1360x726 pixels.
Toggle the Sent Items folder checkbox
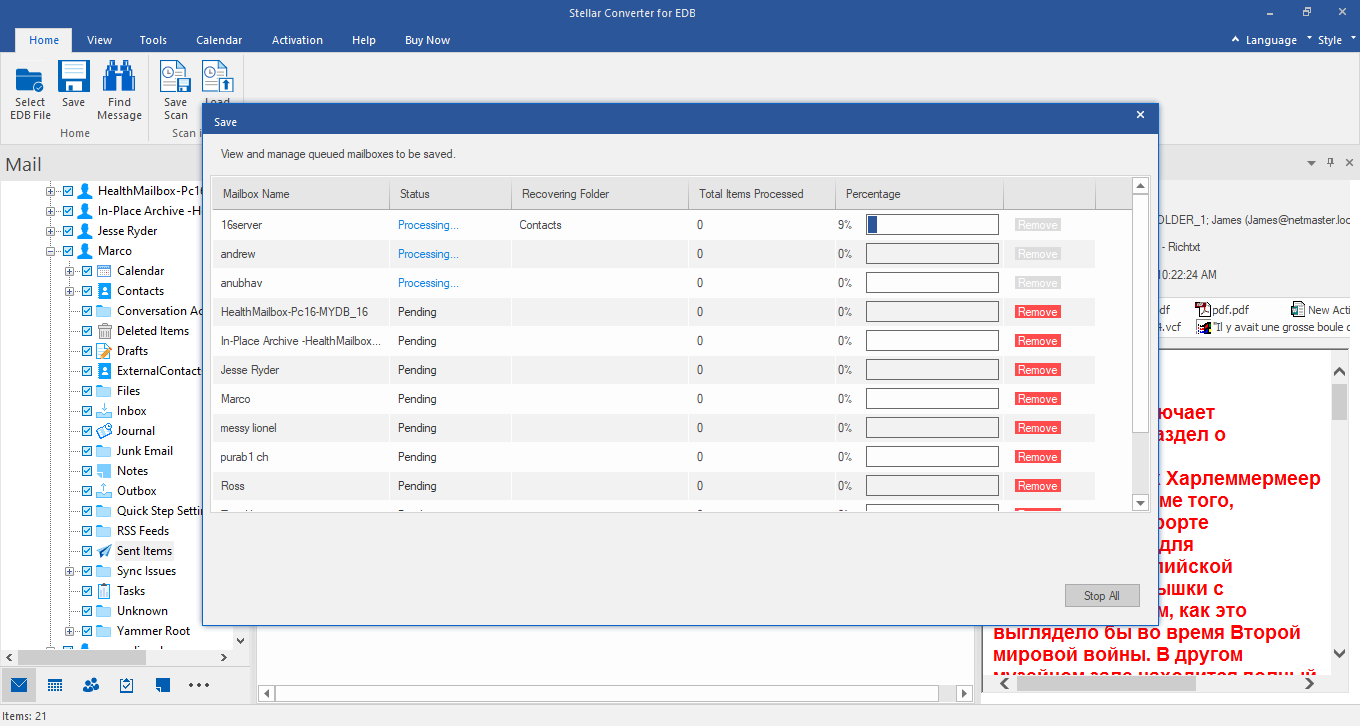click(87, 551)
